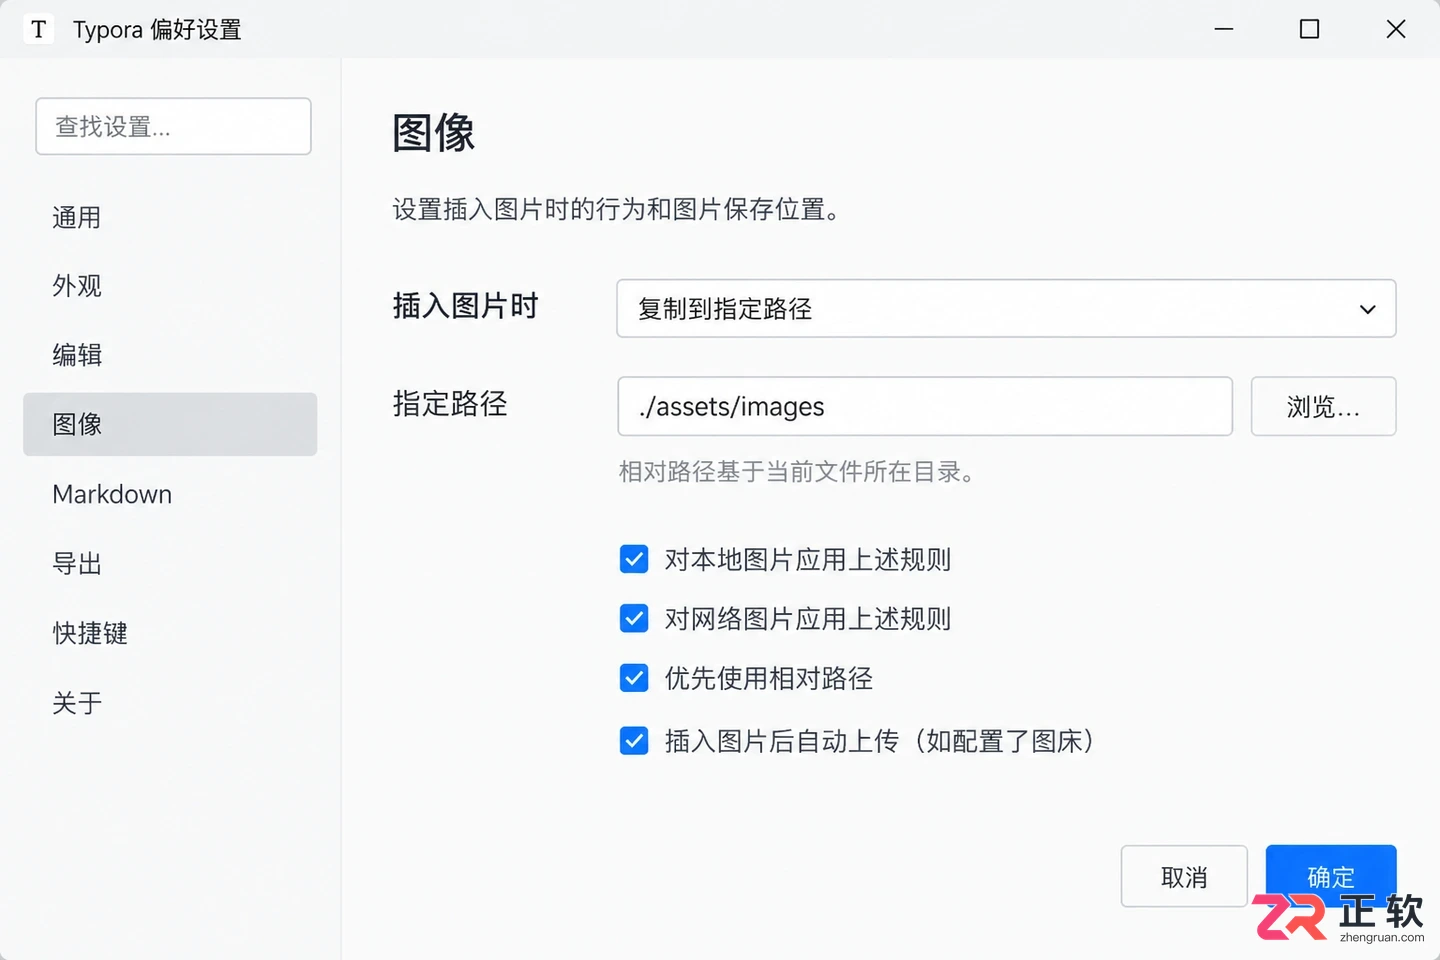Switch to the 外观 settings section
1440x960 pixels.
(170, 286)
